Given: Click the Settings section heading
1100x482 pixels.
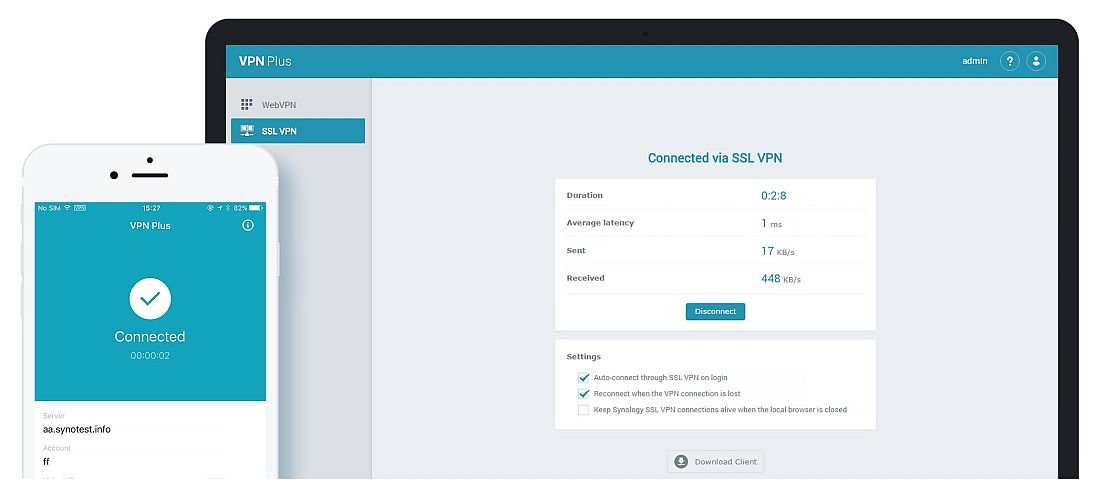Looking at the screenshot, I should (584, 356).
